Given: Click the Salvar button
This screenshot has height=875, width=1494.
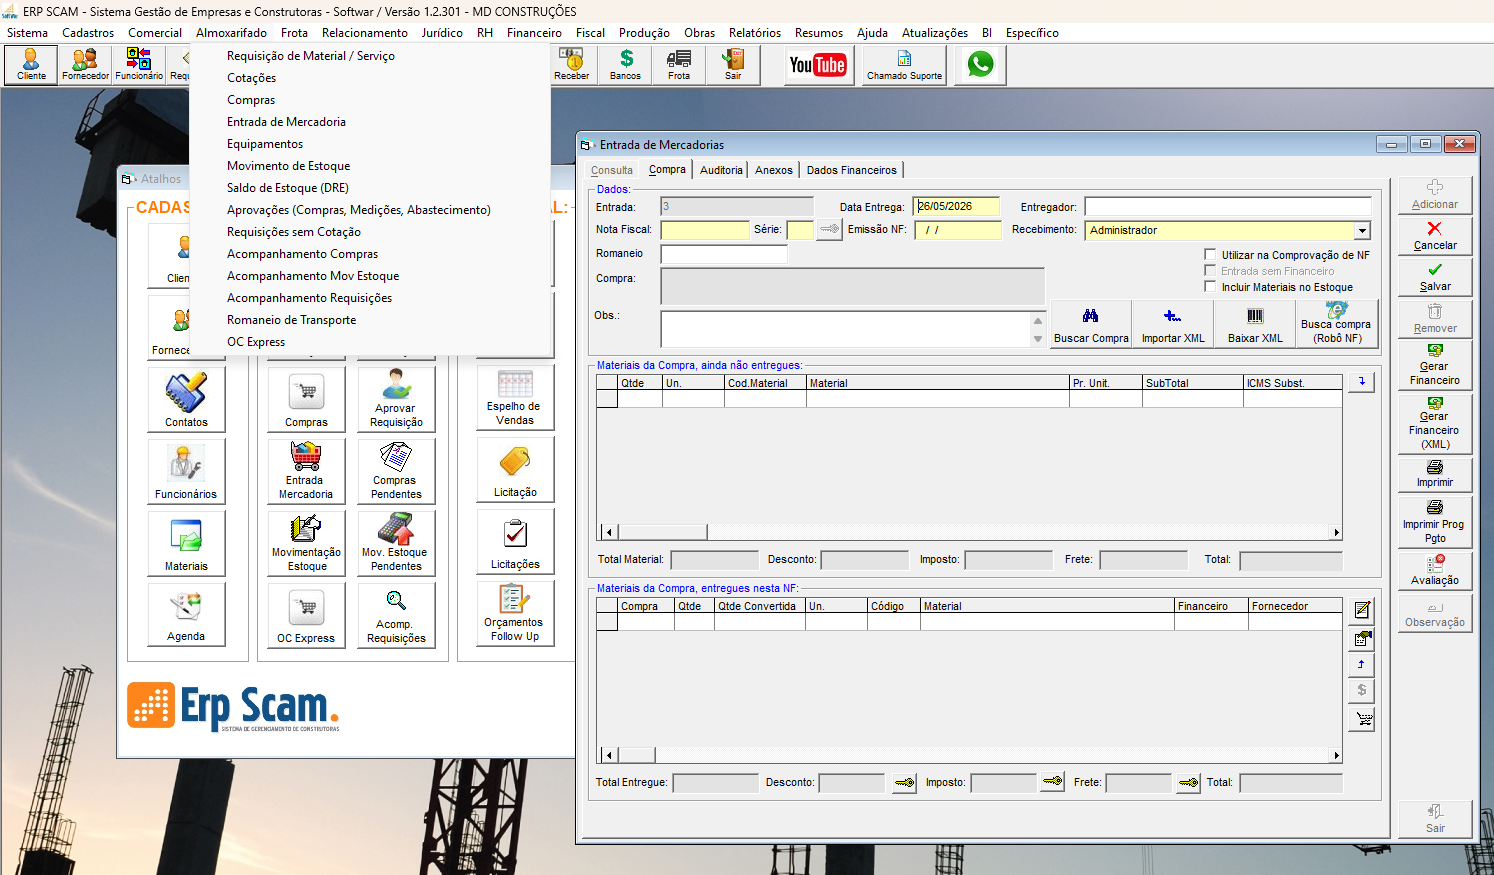Looking at the screenshot, I should tap(1435, 277).
